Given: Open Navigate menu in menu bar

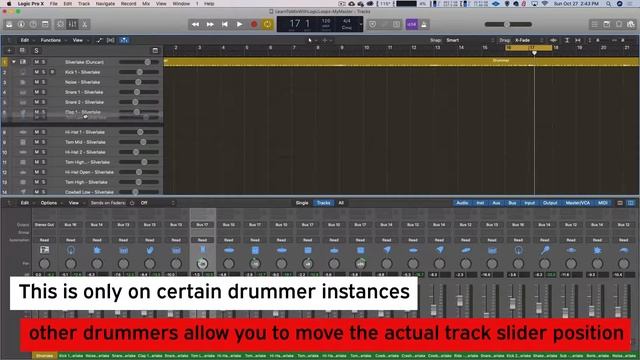Looking at the screenshot, I should coord(105,3).
